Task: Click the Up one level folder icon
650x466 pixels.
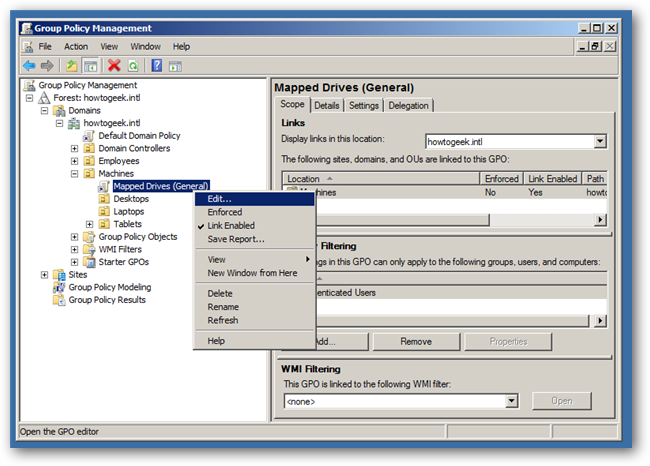Action: pos(72,66)
